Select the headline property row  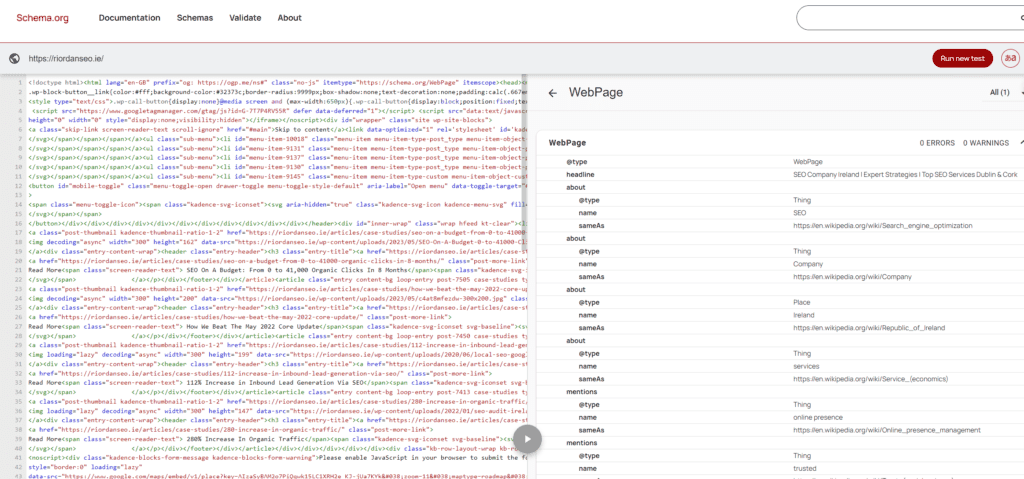(780, 174)
